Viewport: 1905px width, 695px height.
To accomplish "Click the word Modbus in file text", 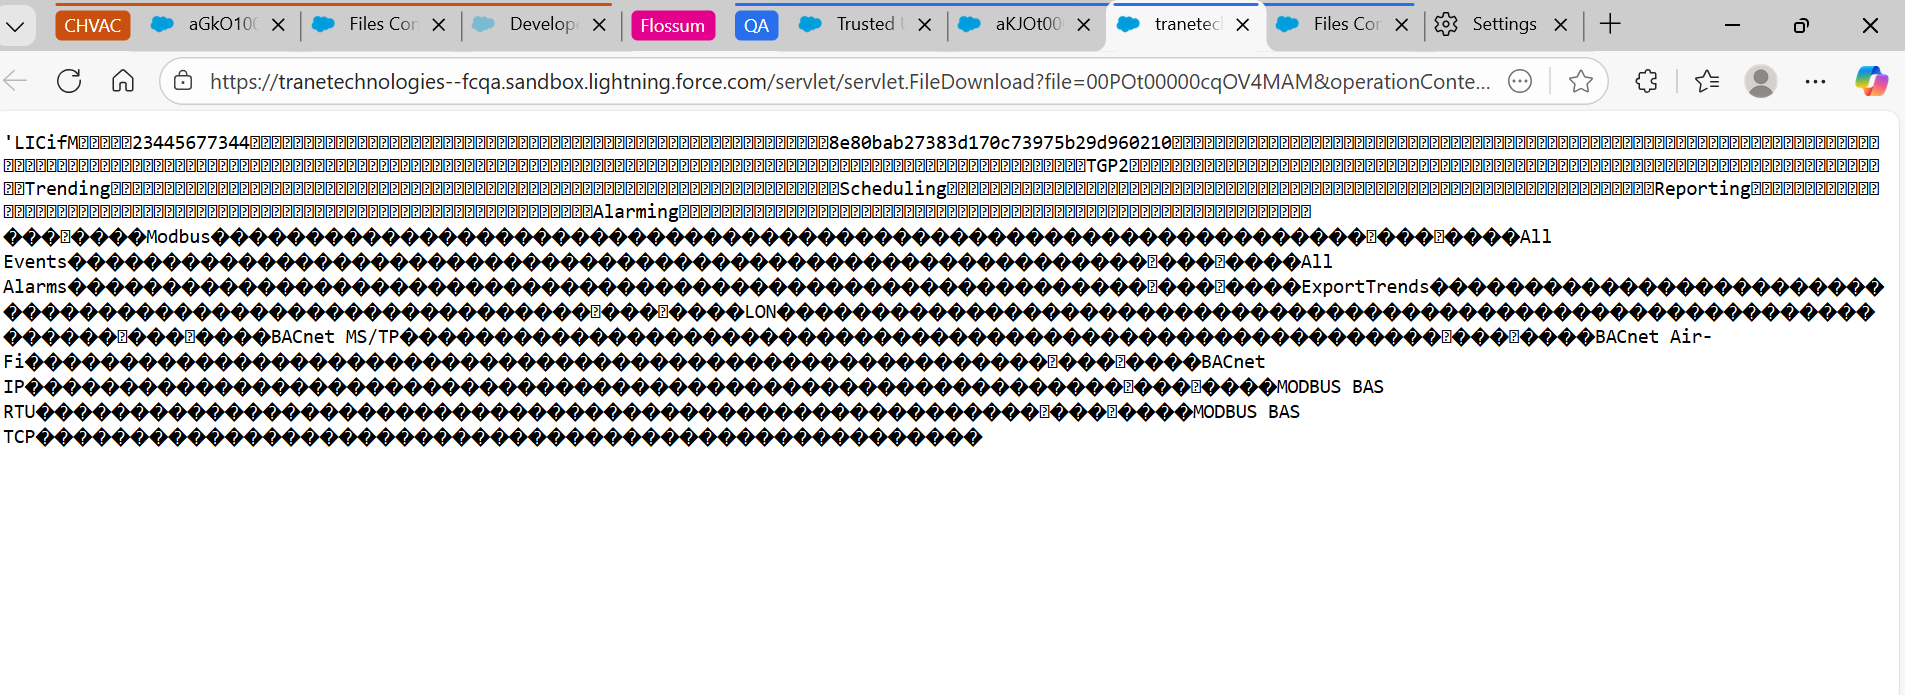I will pyautogui.click(x=178, y=237).
